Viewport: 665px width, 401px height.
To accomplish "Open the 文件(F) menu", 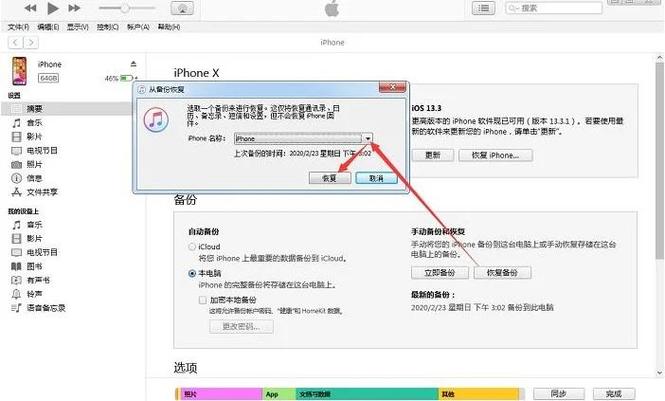I will coord(18,27).
